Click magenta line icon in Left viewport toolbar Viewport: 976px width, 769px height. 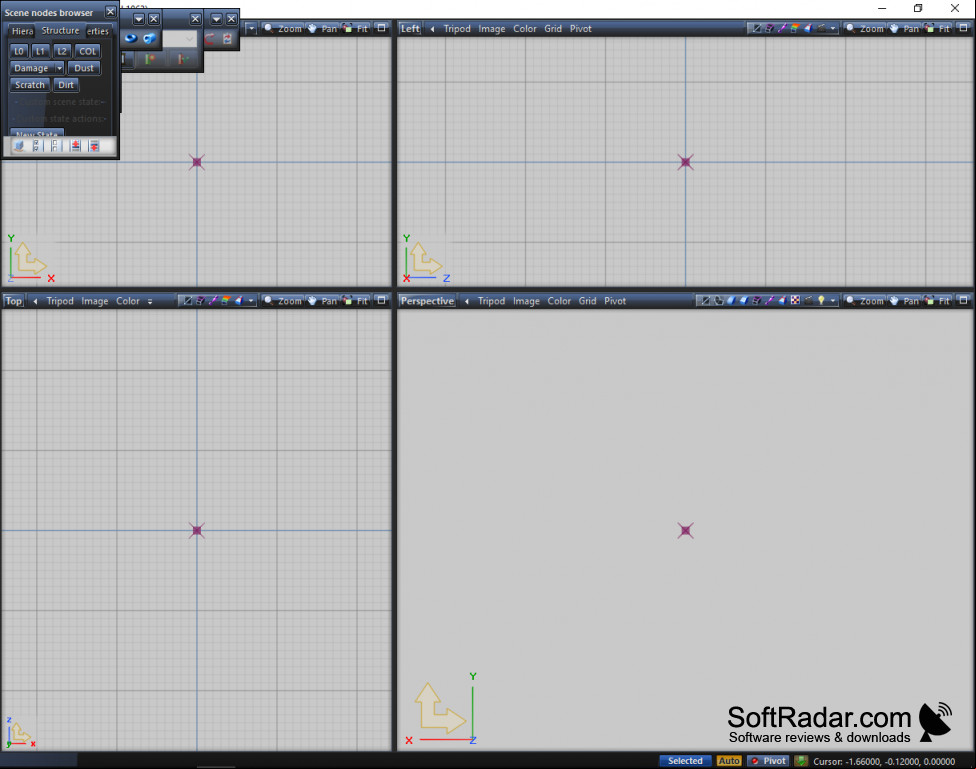tap(782, 28)
